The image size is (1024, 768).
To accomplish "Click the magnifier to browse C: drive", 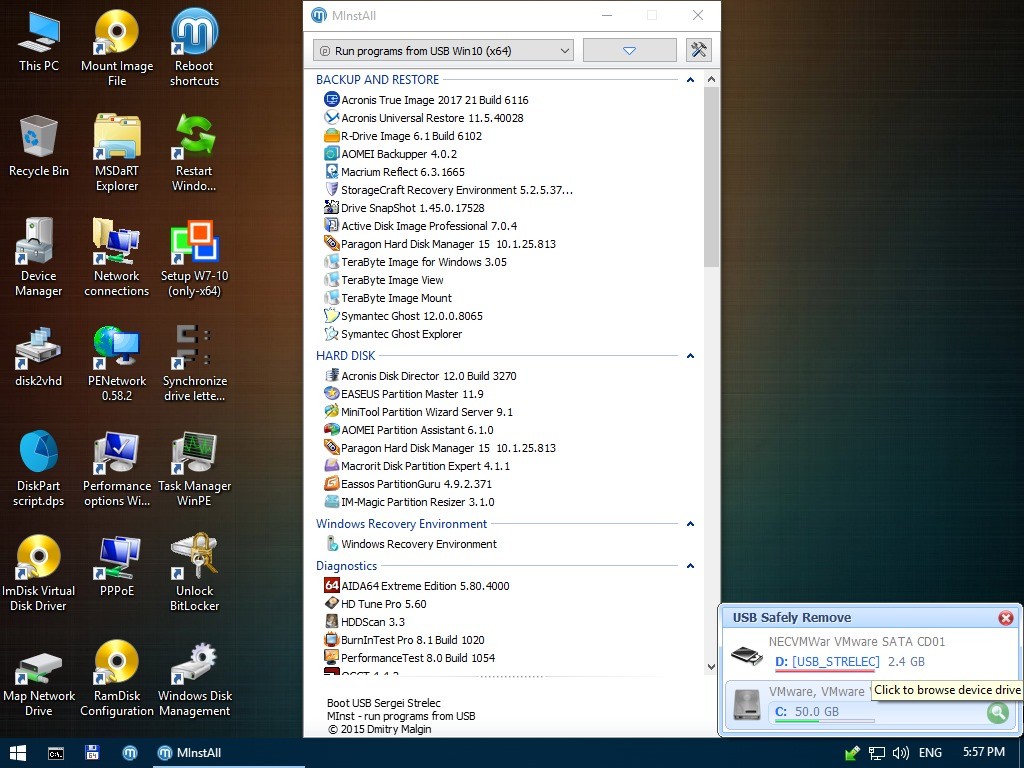I will point(996,712).
